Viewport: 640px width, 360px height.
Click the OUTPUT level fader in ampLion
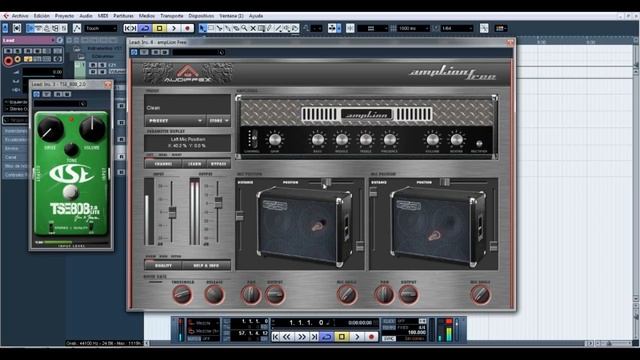[218, 202]
